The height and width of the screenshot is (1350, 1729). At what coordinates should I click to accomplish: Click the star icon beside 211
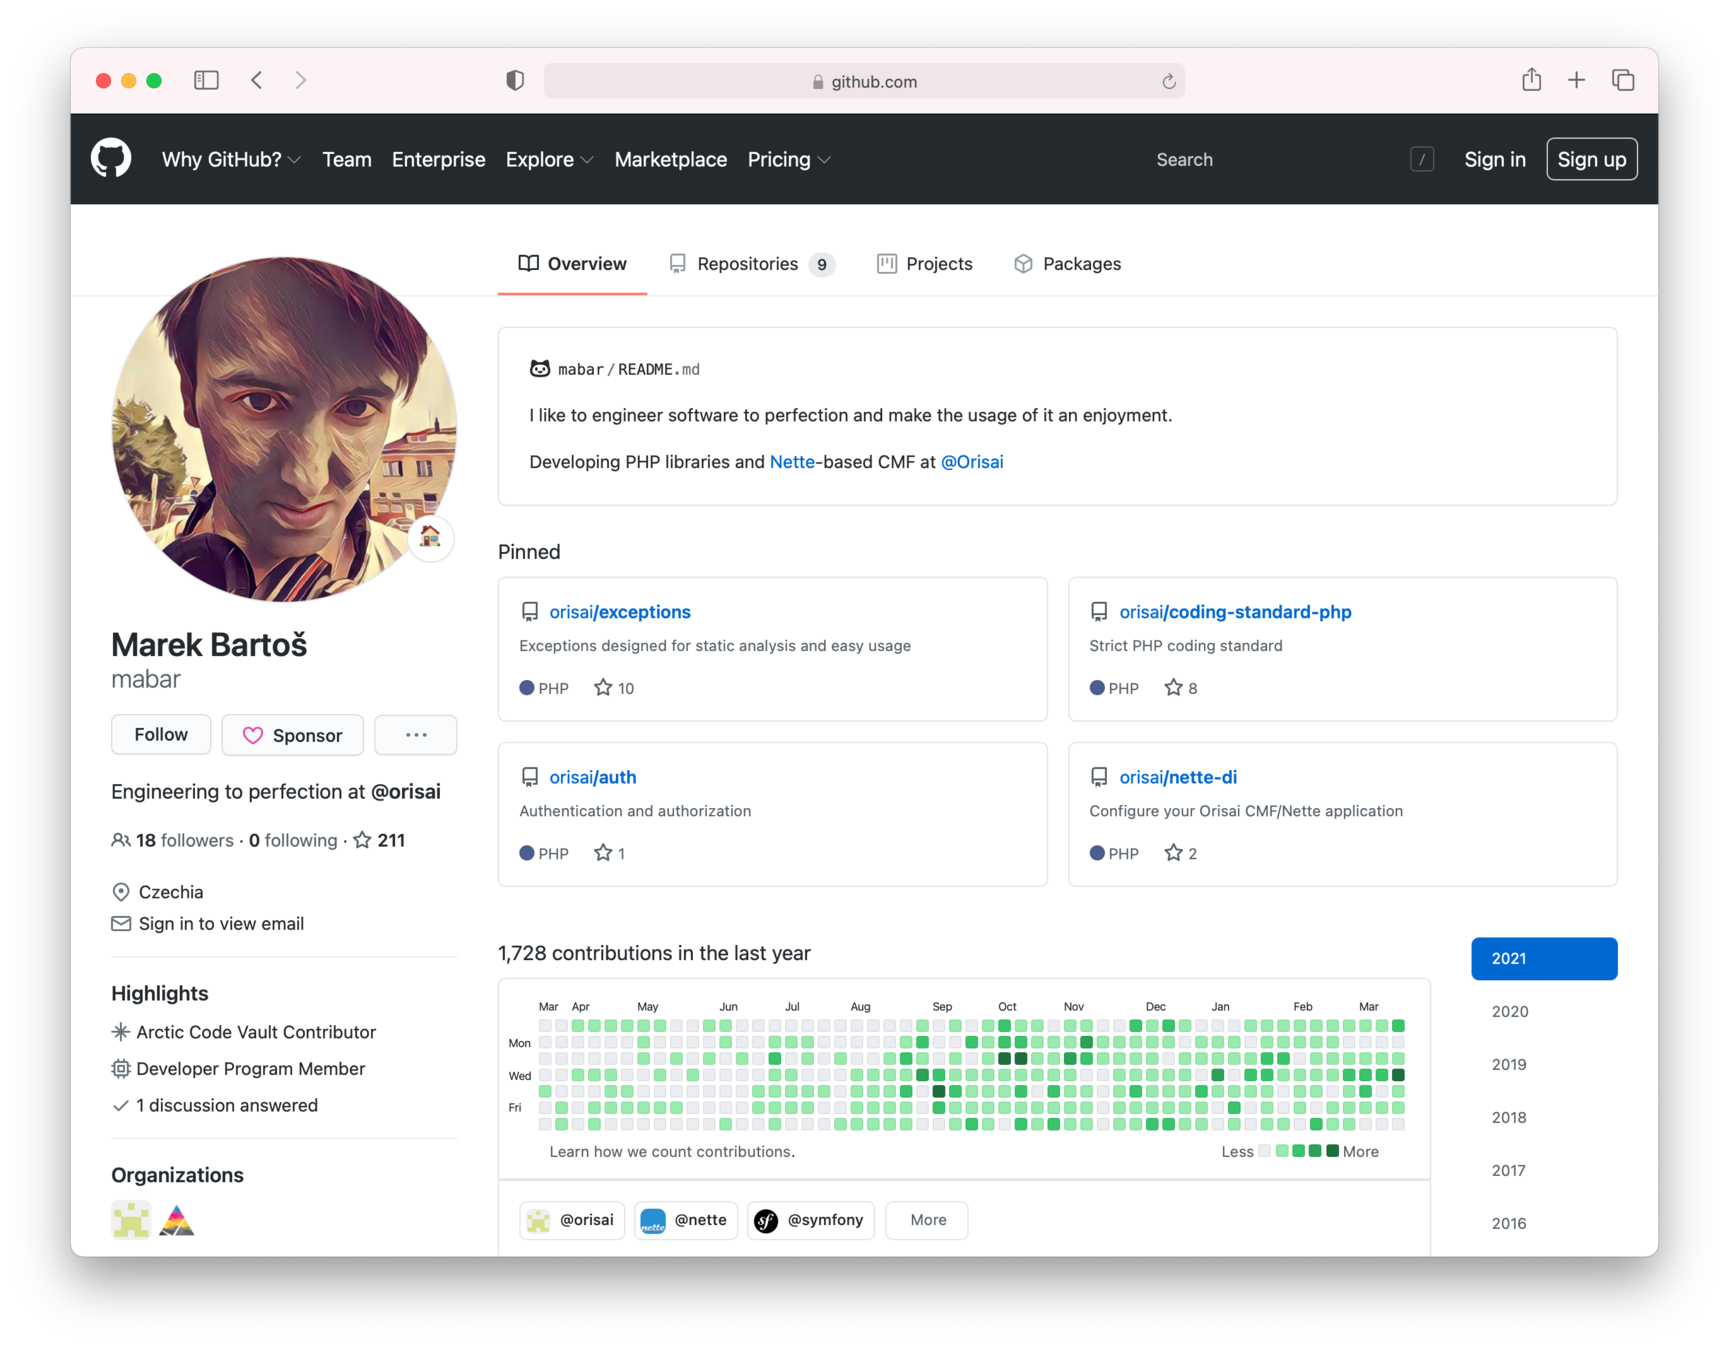tap(362, 840)
